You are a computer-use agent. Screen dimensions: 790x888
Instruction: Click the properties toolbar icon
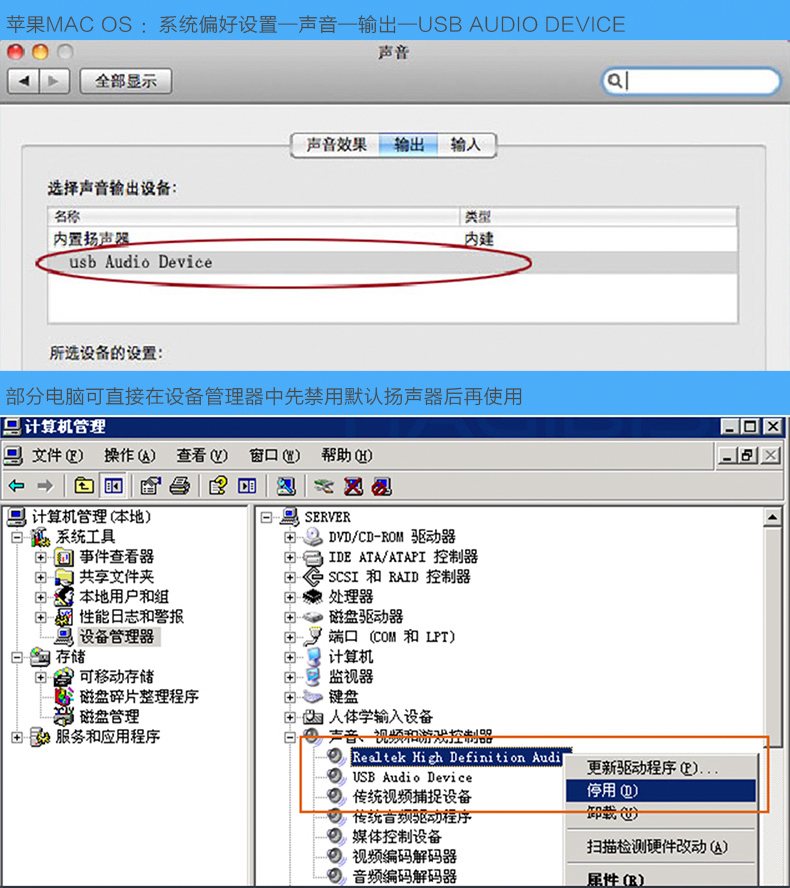pyautogui.click(x=150, y=486)
